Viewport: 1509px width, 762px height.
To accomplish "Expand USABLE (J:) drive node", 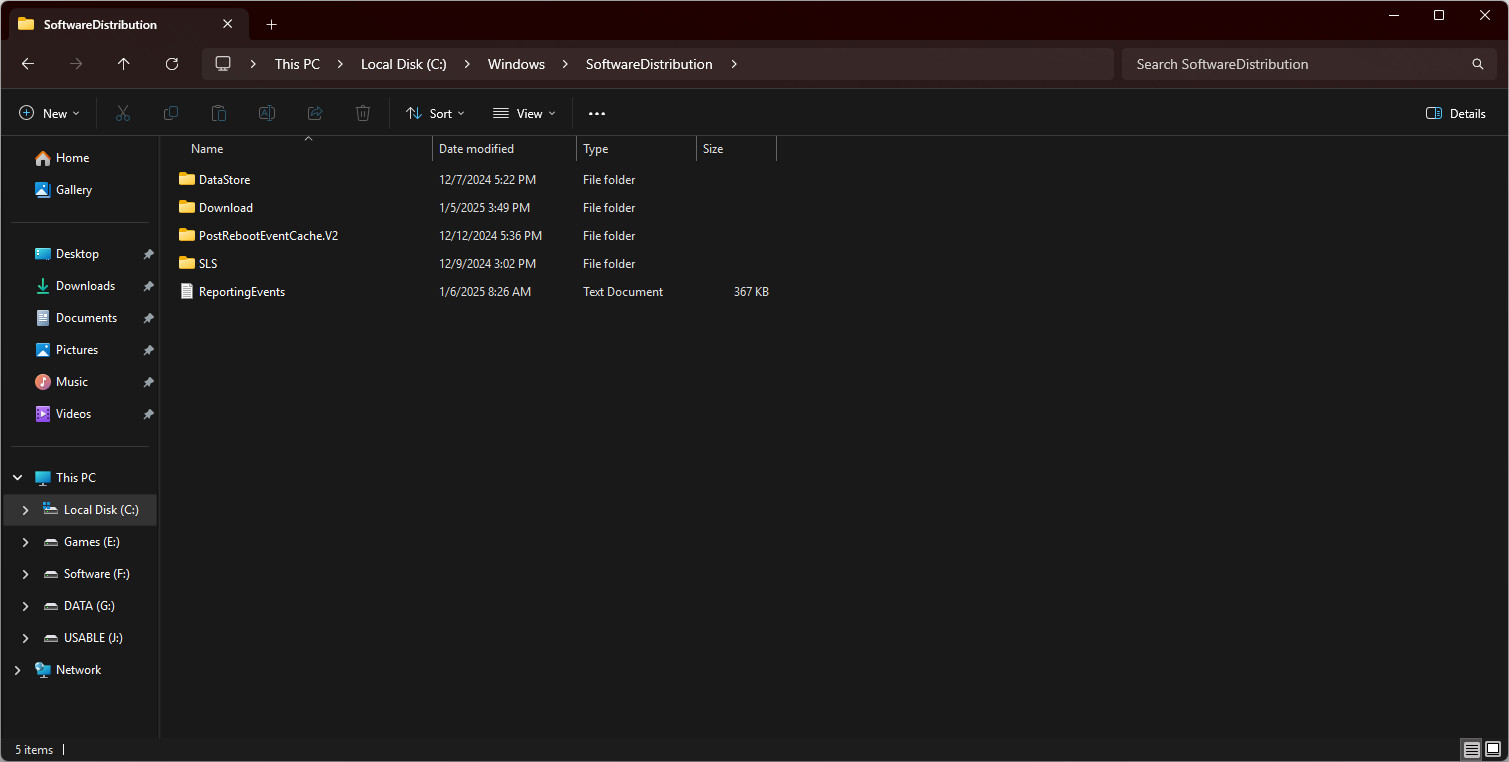I will (x=26, y=638).
